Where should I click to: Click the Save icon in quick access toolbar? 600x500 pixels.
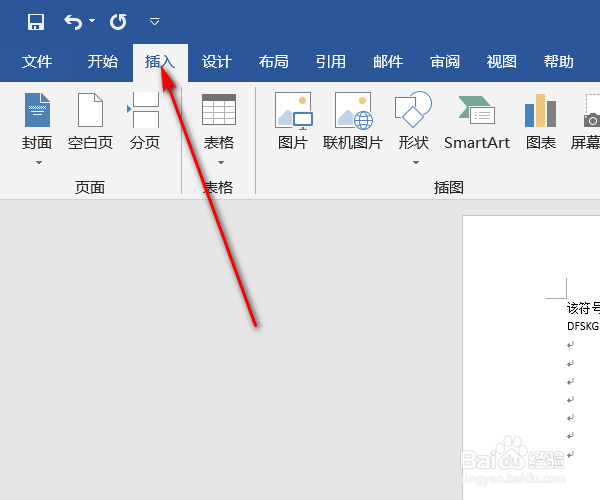pyautogui.click(x=36, y=22)
